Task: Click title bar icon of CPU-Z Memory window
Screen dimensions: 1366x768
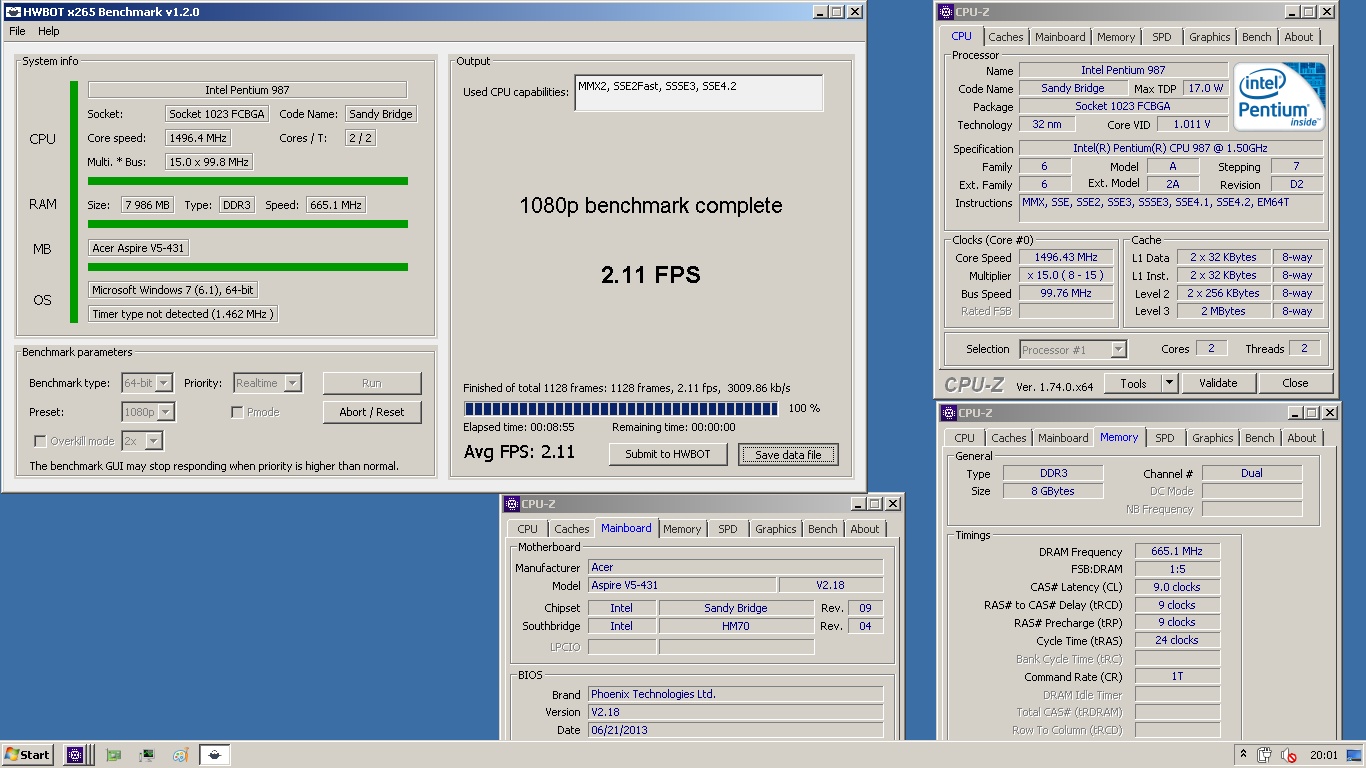Action: 949,413
